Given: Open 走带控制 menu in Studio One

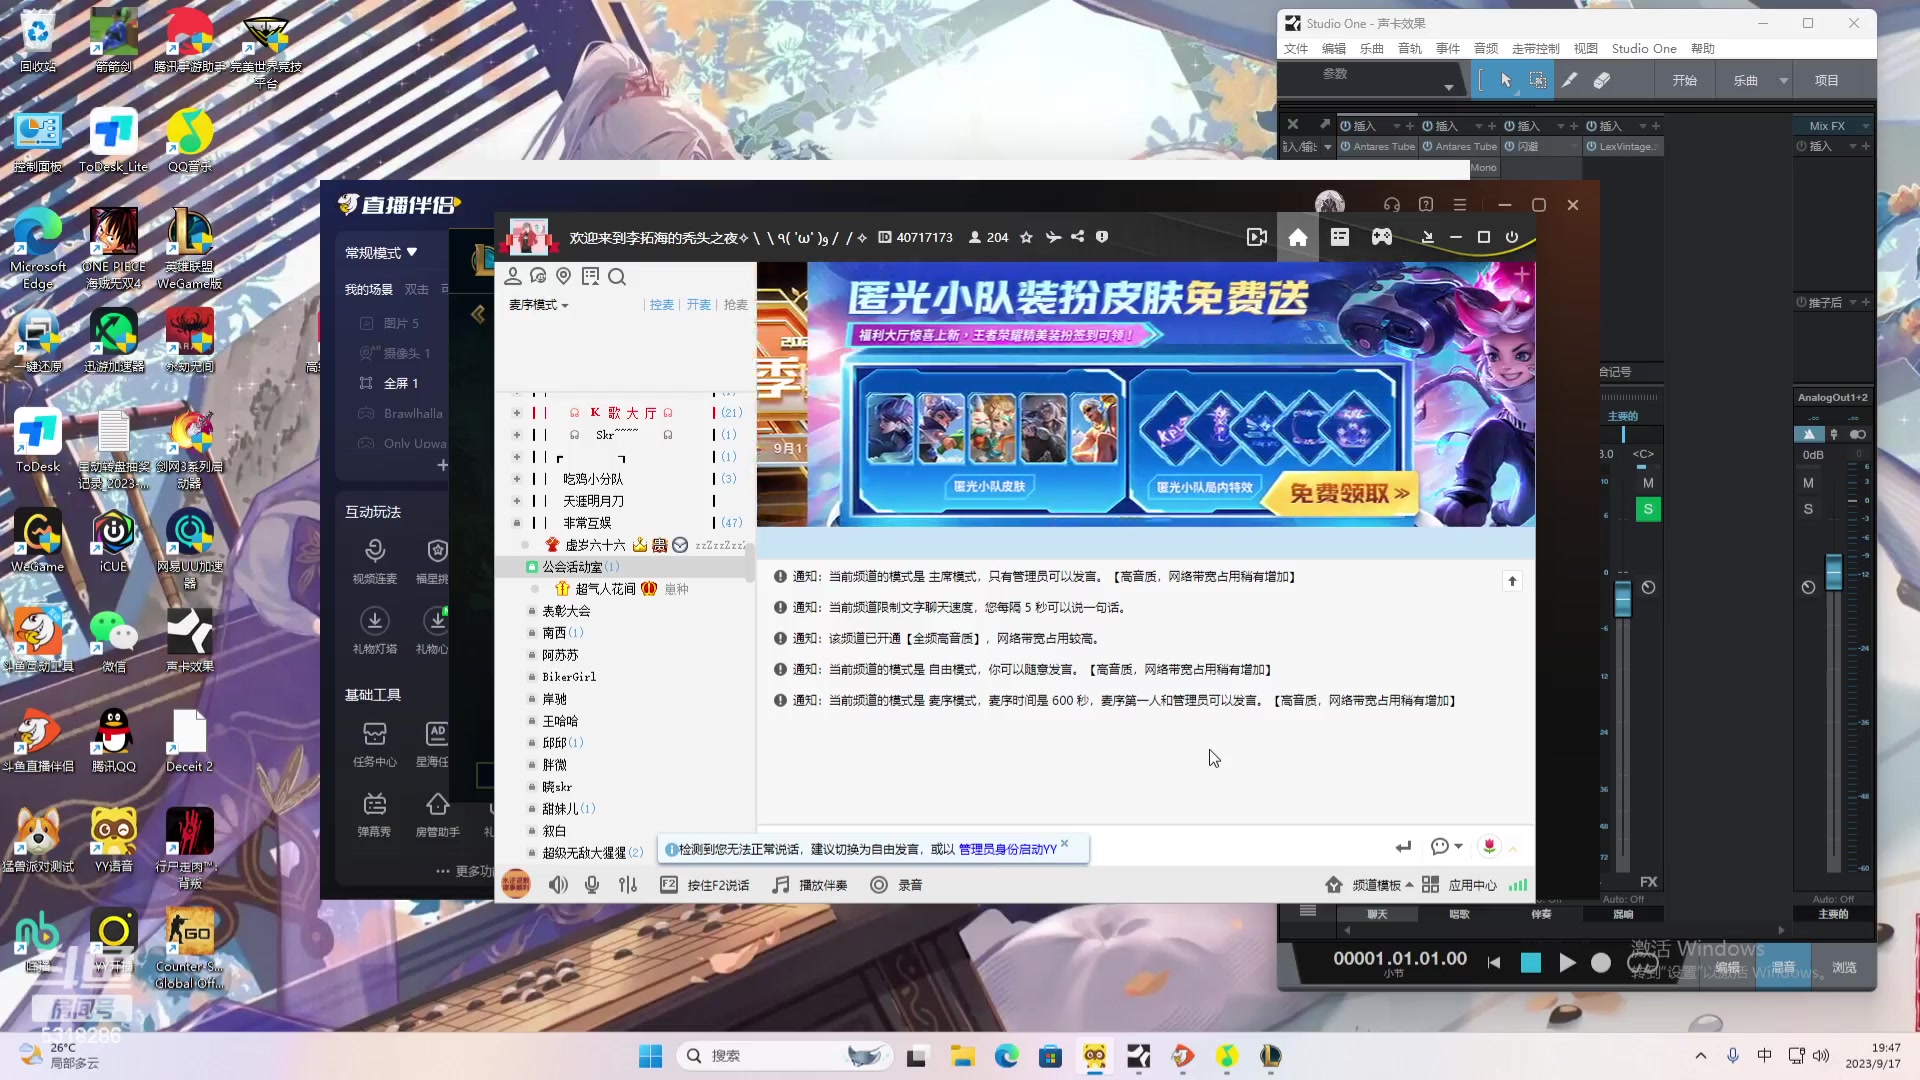Looking at the screenshot, I should point(1535,48).
